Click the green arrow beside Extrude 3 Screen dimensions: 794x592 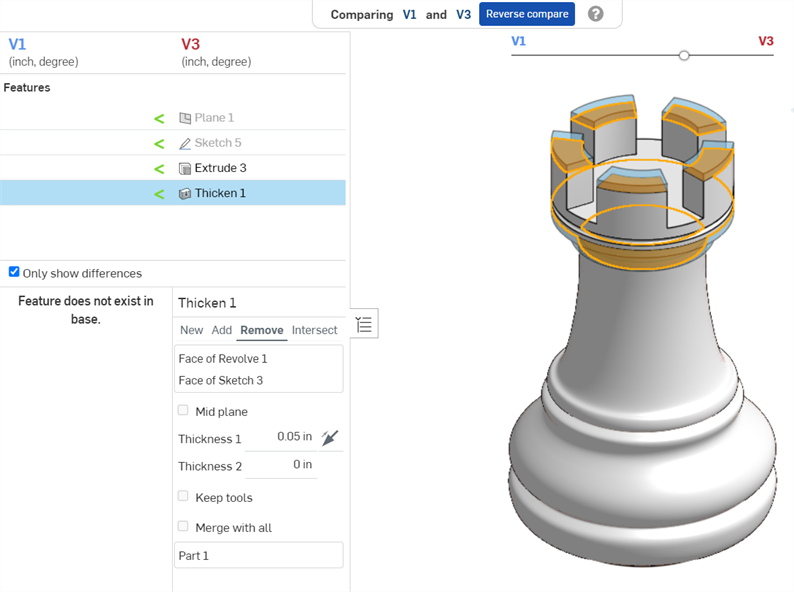coord(159,168)
